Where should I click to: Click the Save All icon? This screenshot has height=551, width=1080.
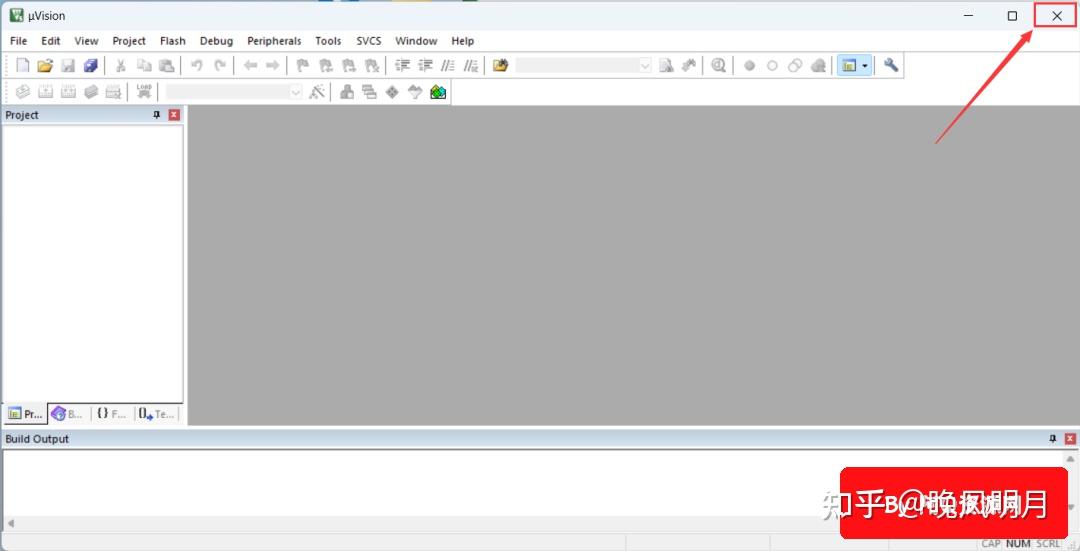[91, 65]
